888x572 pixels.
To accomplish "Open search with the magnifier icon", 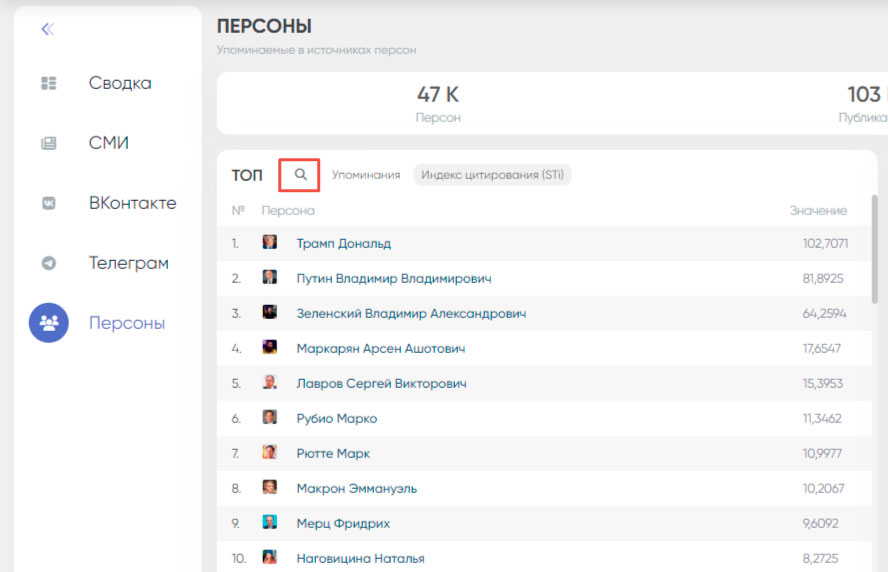I will coord(300,175).
